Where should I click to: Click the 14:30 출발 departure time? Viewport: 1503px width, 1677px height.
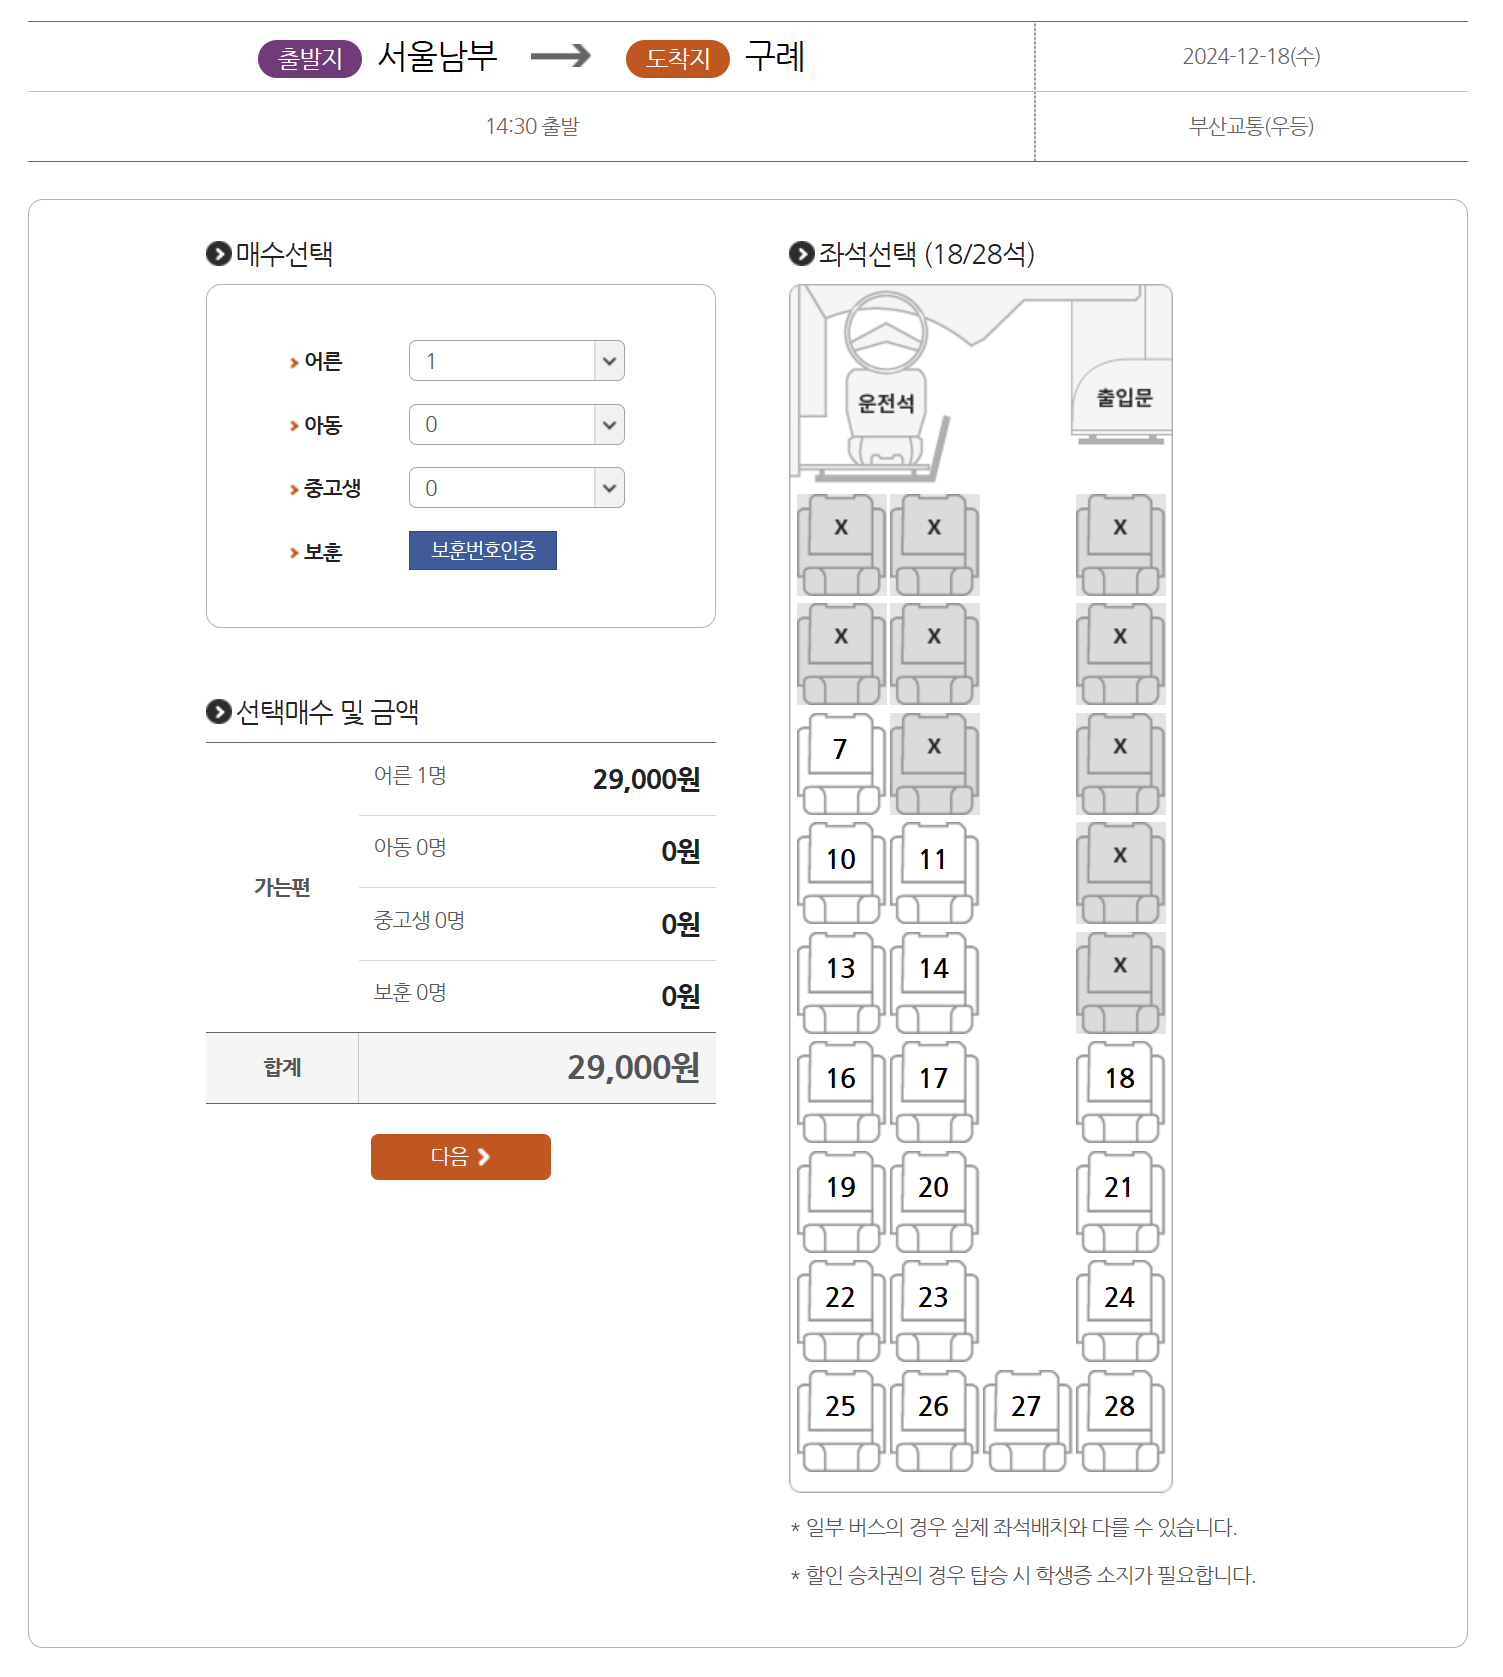click(x=532, y=126)
